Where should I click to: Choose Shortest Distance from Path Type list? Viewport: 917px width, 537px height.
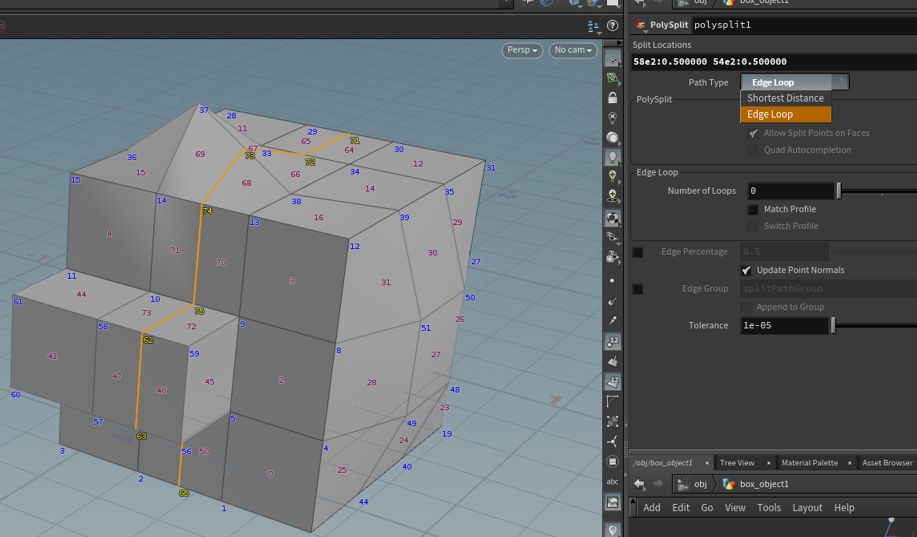(785, 98)
